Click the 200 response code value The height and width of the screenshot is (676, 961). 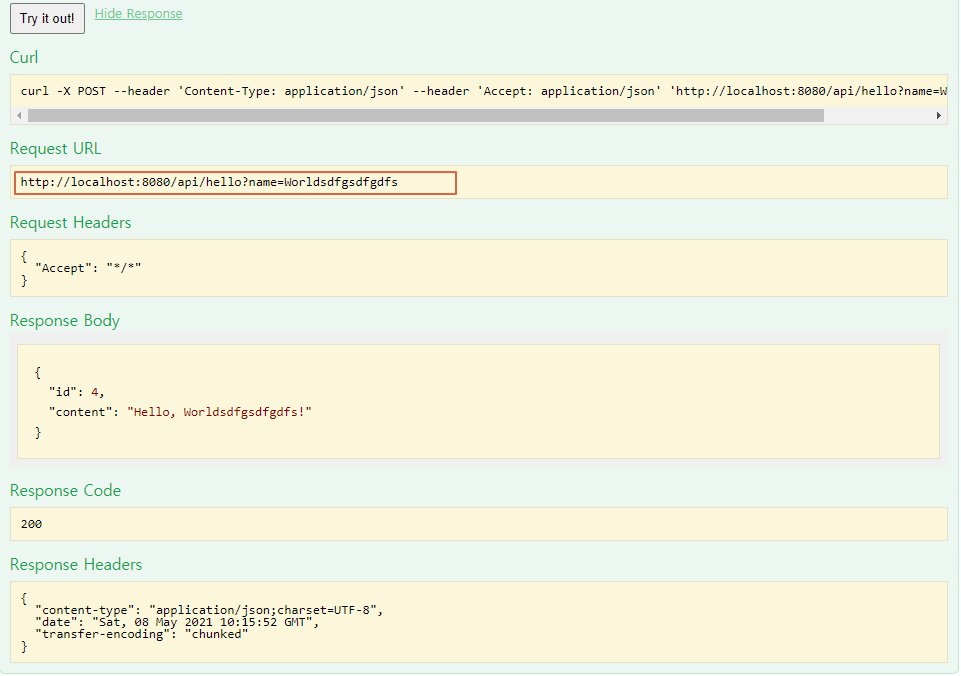[31, 524]
